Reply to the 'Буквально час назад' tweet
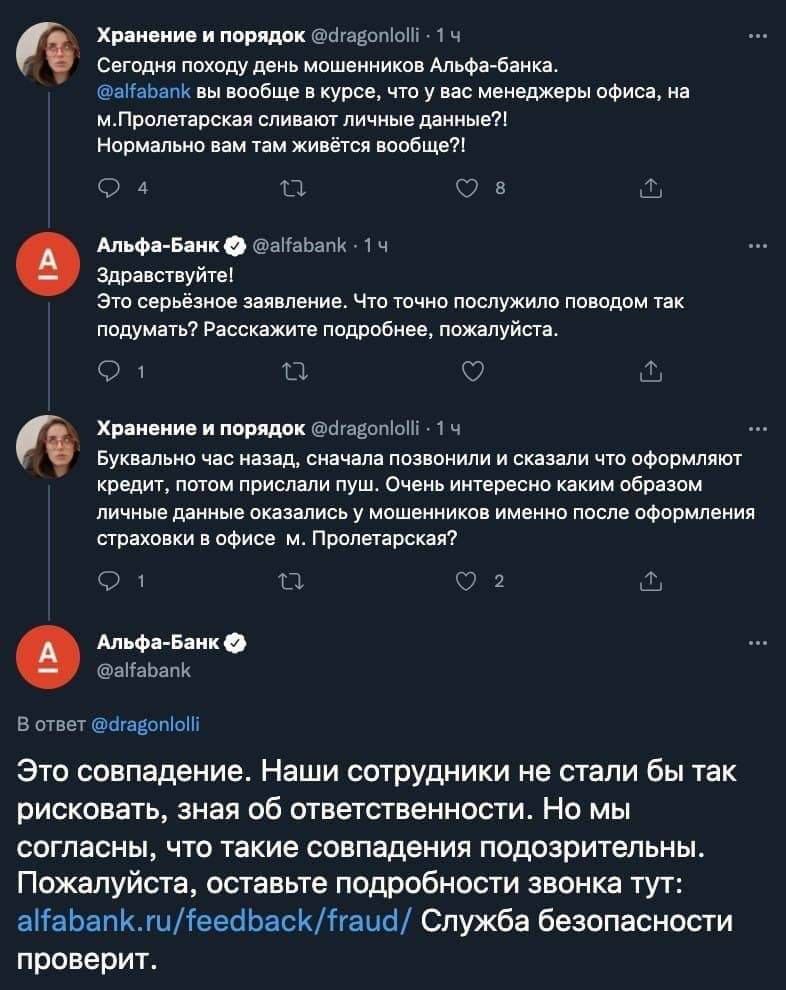The width and height of the screenshot is (786, 990). pyautogui.click(x=109, y=580)
